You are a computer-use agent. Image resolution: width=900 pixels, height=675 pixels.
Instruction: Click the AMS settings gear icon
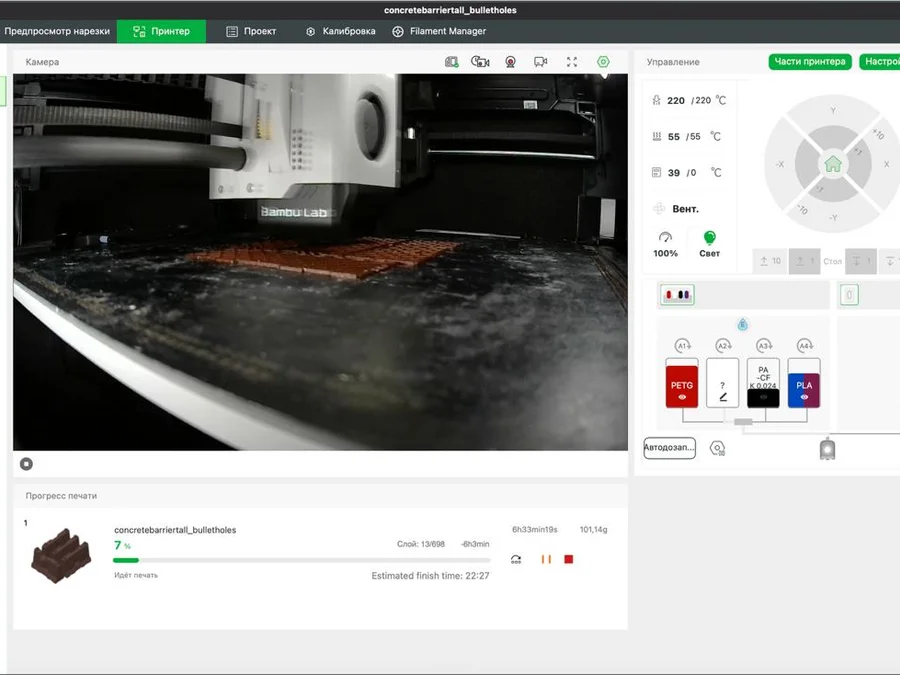(x=717, y=448)
